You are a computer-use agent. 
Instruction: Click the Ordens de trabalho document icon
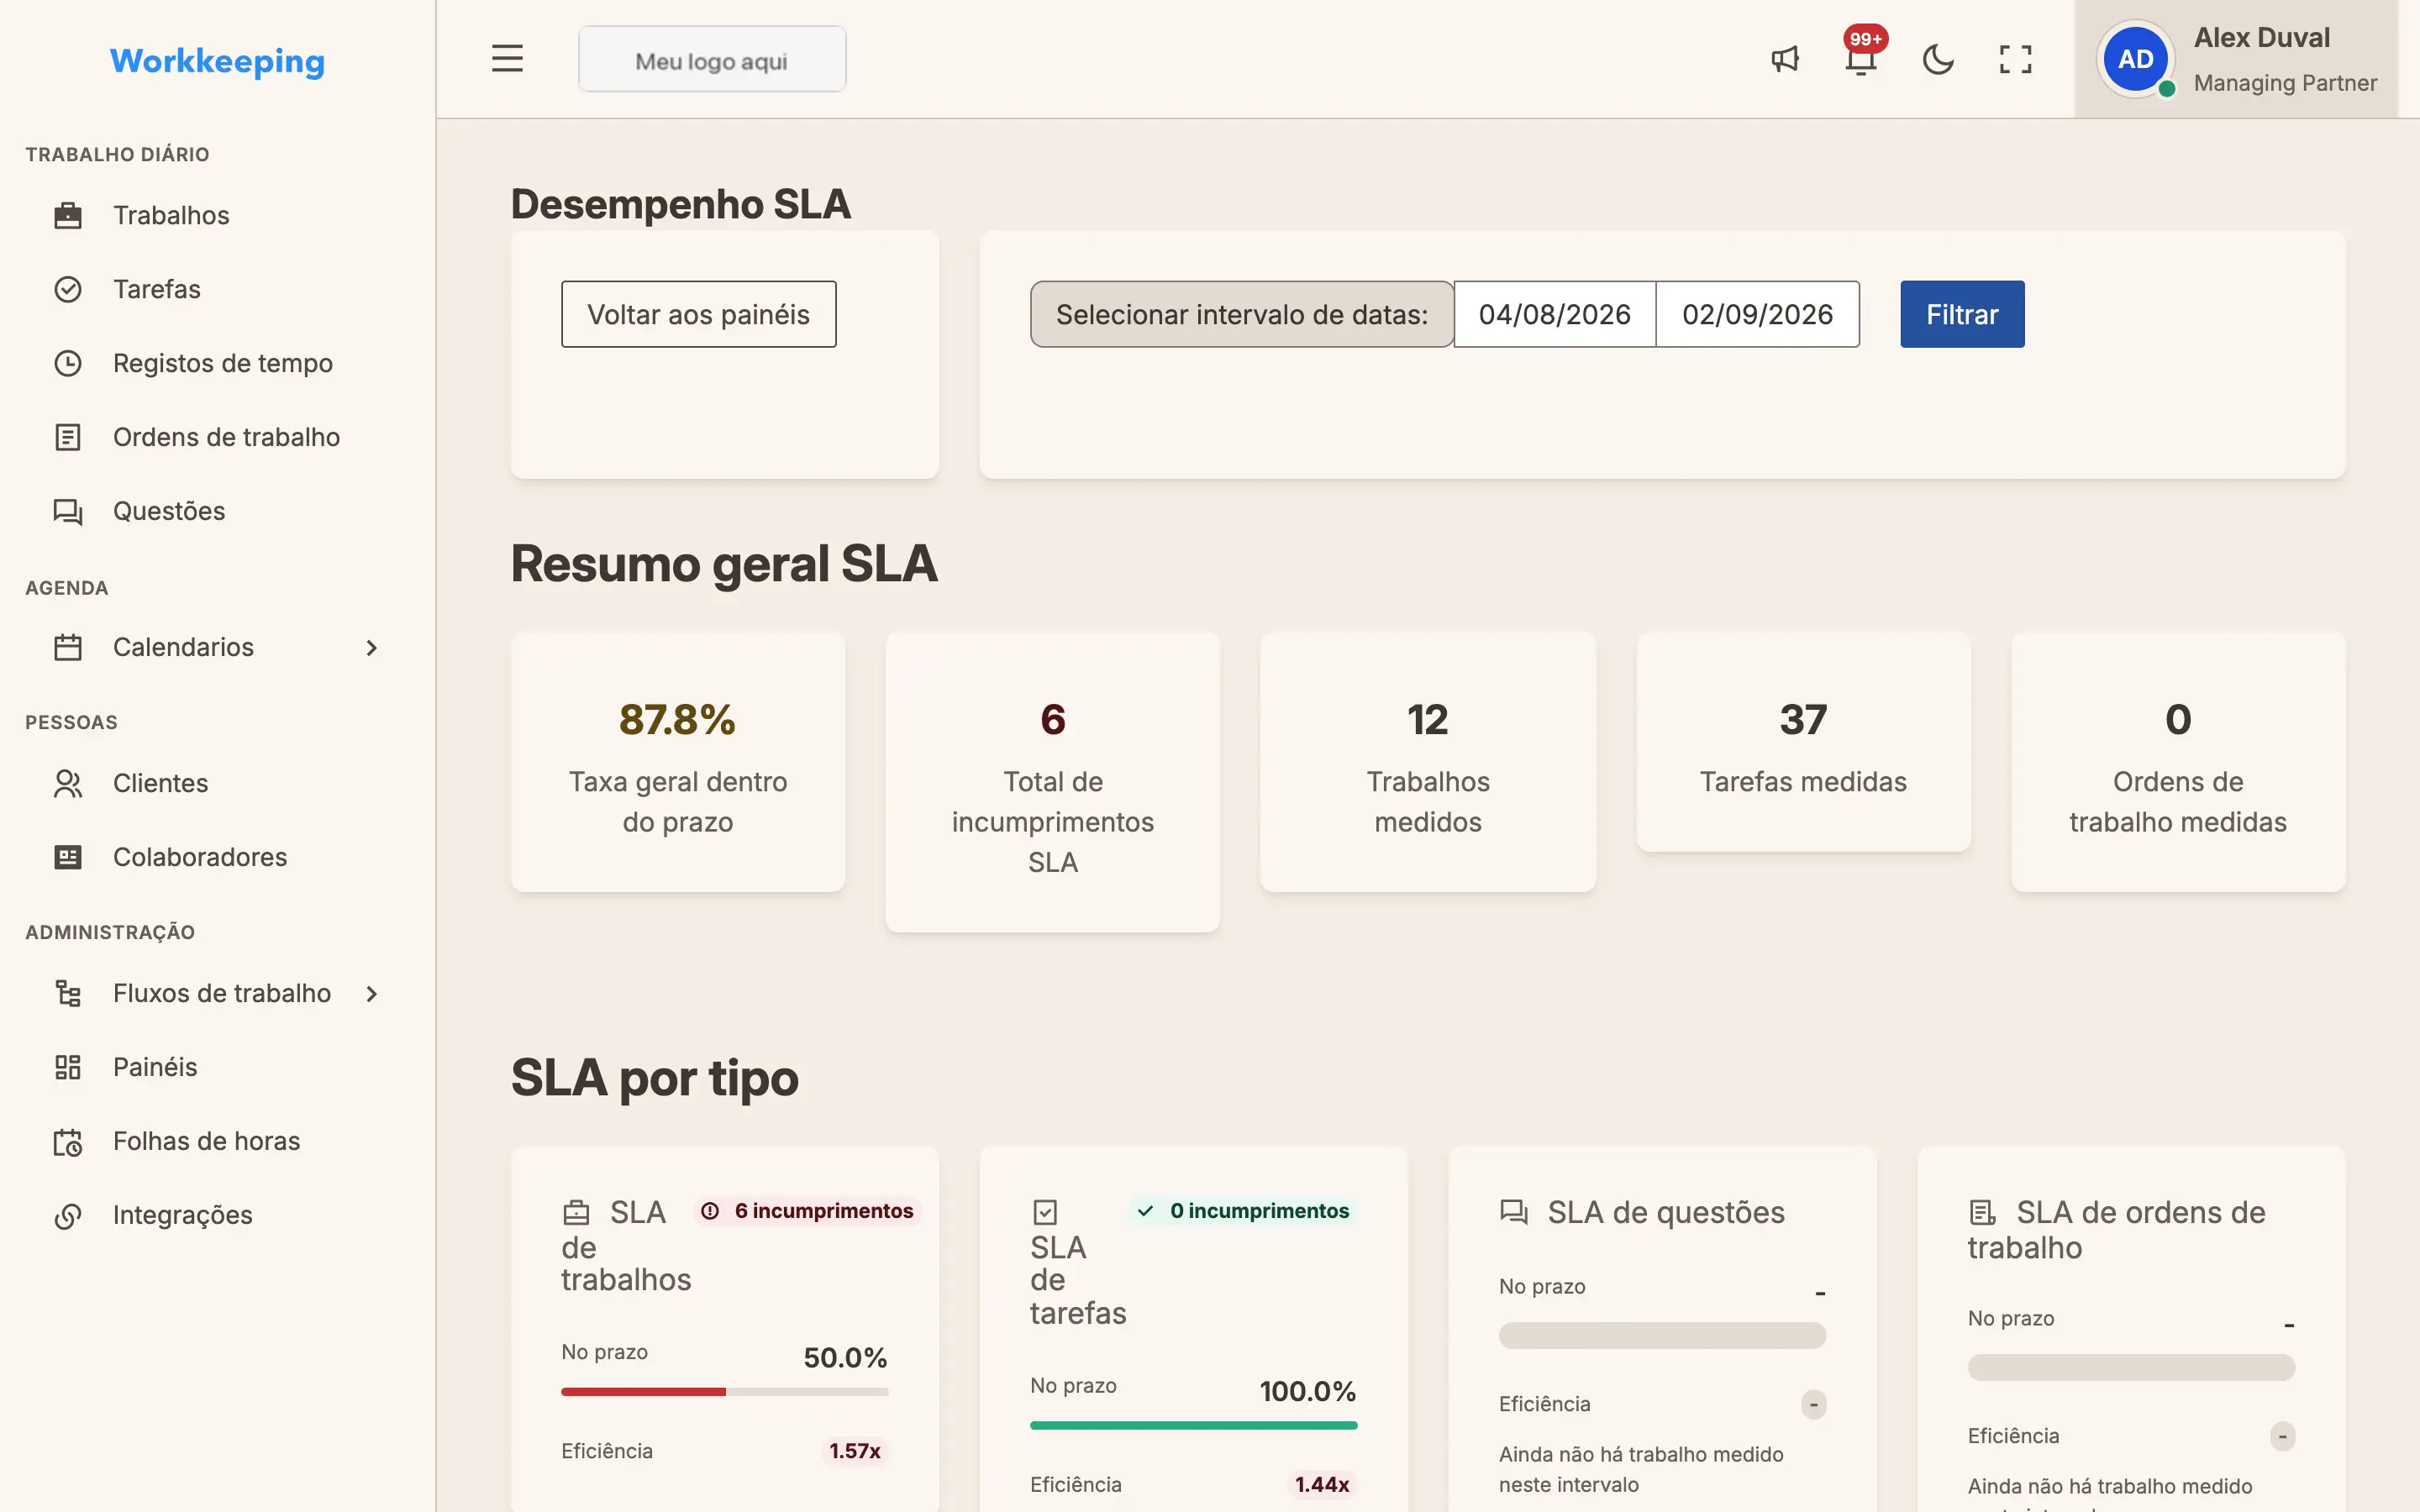pyautogui.click(x=68, y=437)
